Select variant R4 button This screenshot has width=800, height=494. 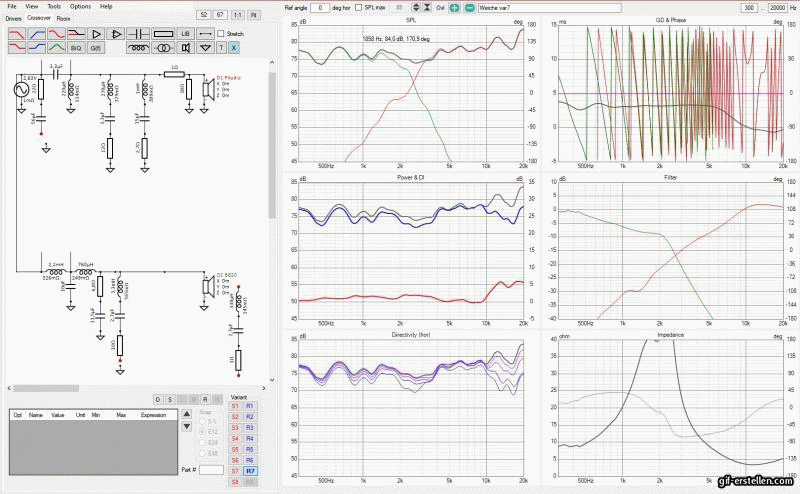coord(250,437)
